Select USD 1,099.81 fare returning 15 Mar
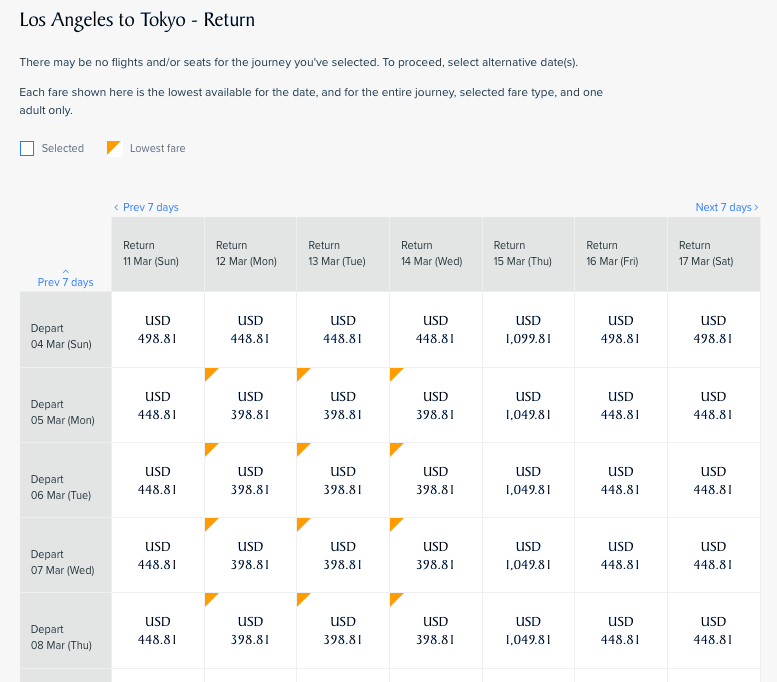Screen dimensions: 777x682 tap(528, 330)
